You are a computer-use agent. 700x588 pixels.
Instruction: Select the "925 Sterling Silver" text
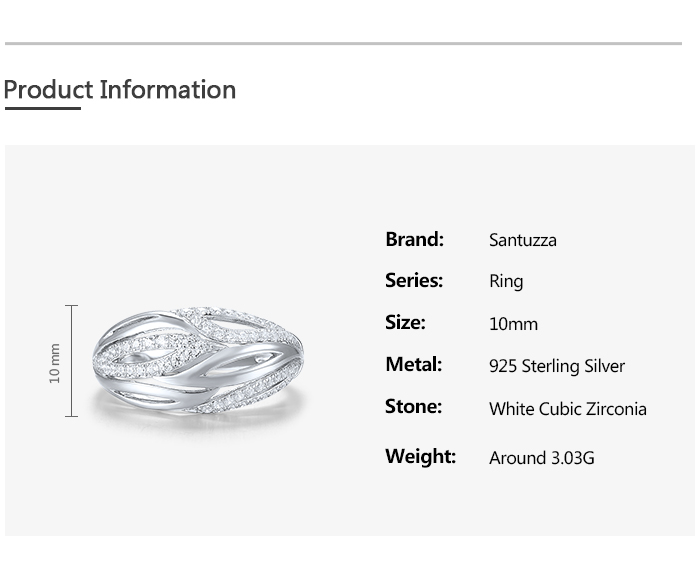click(556, 366)
